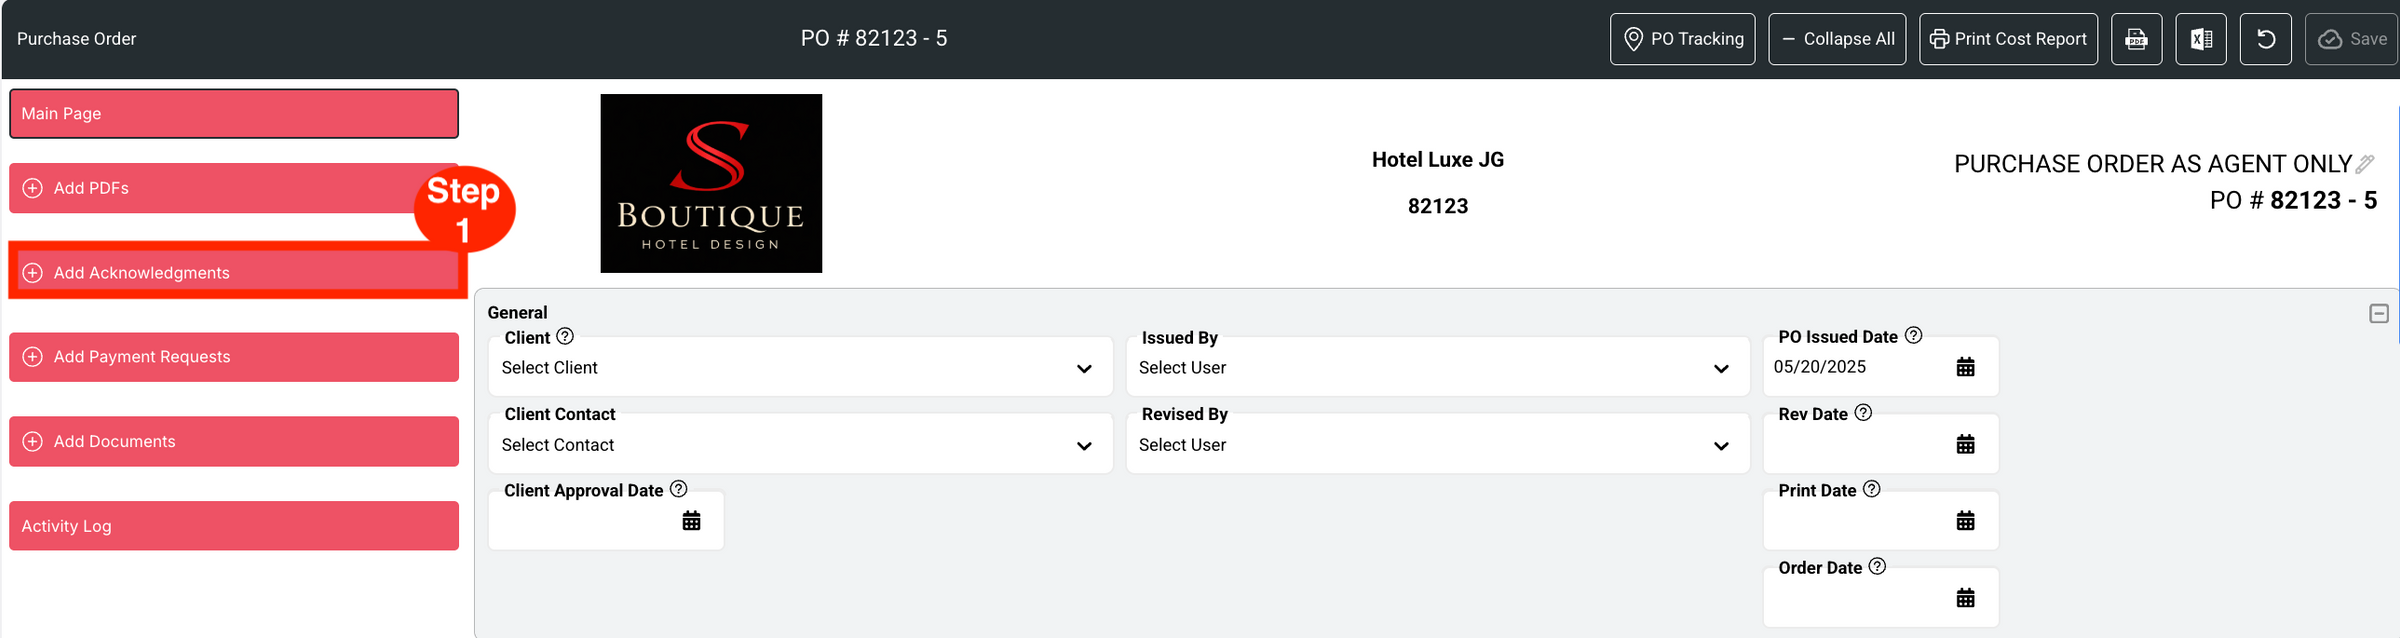Open Rev Date calendar picker

point(1965,444)
